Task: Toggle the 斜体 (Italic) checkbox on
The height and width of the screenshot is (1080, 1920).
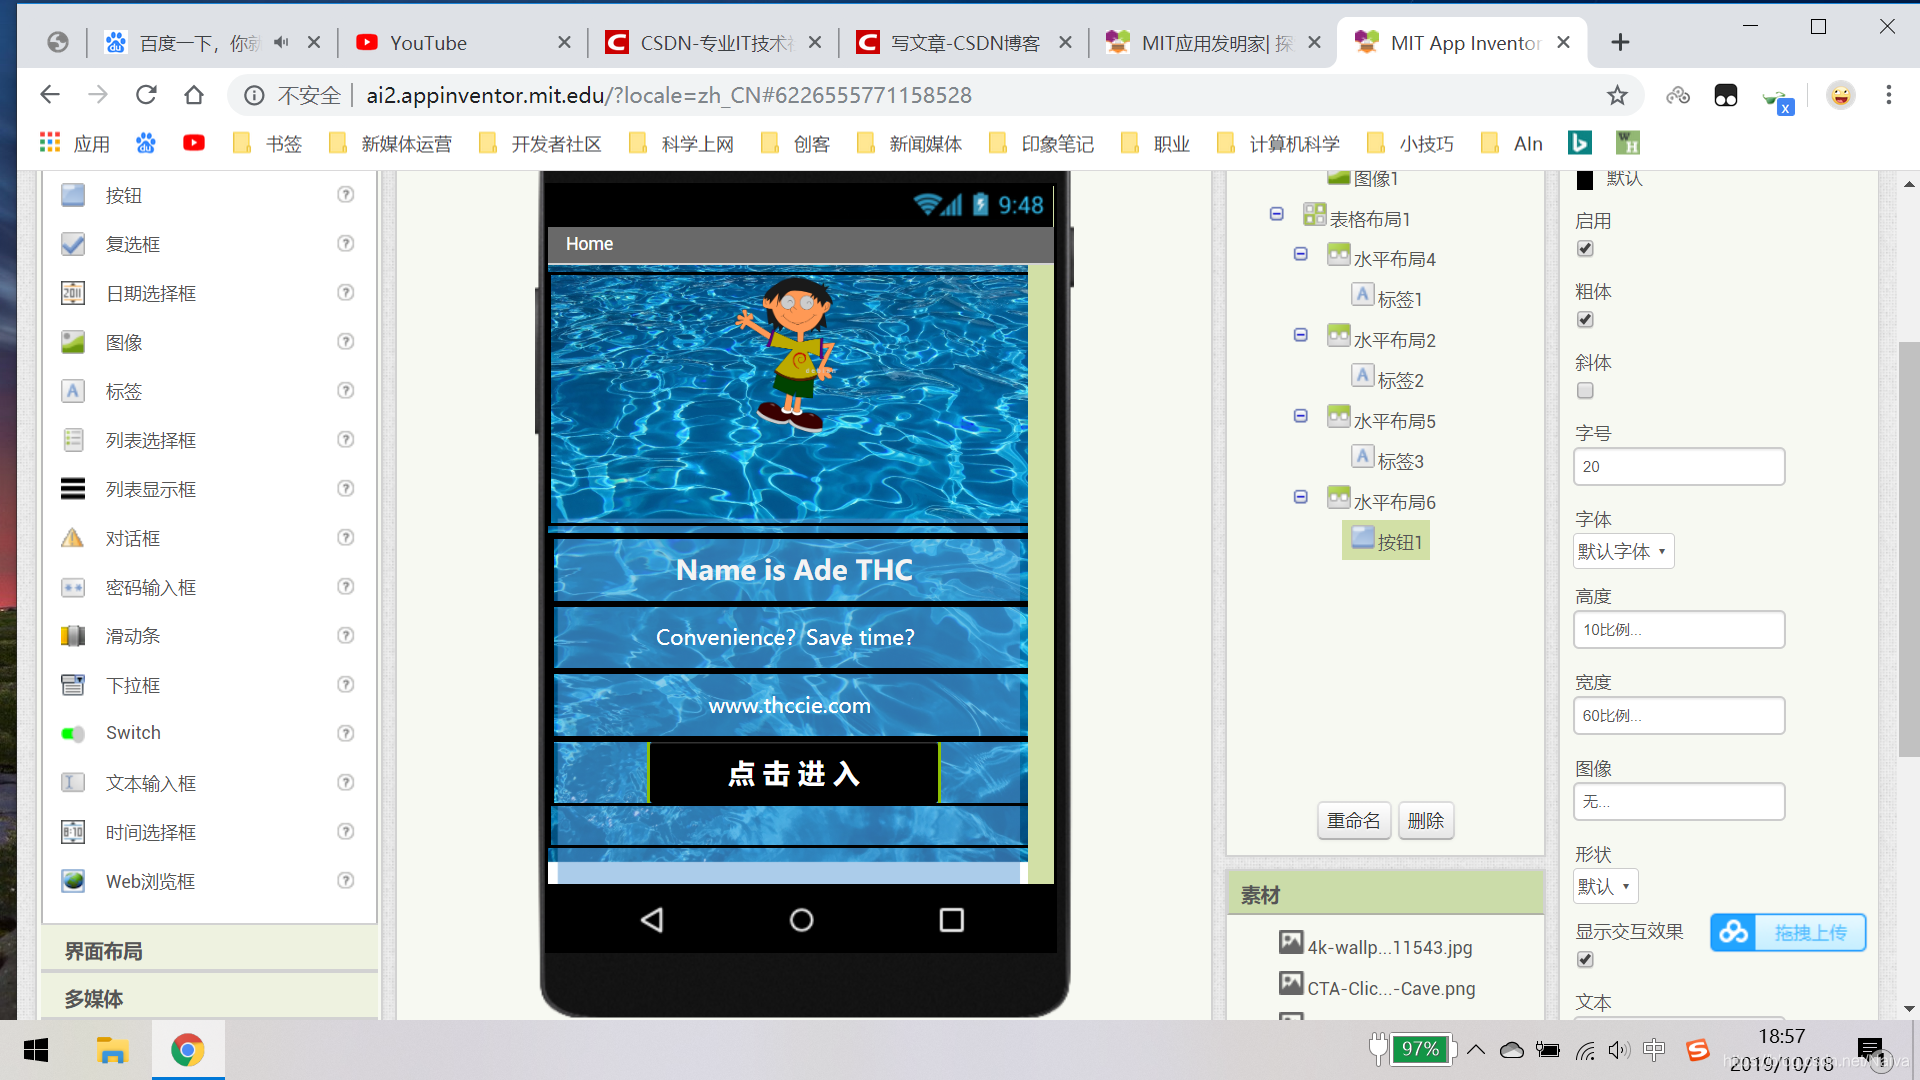Action: click(1585, 390)
